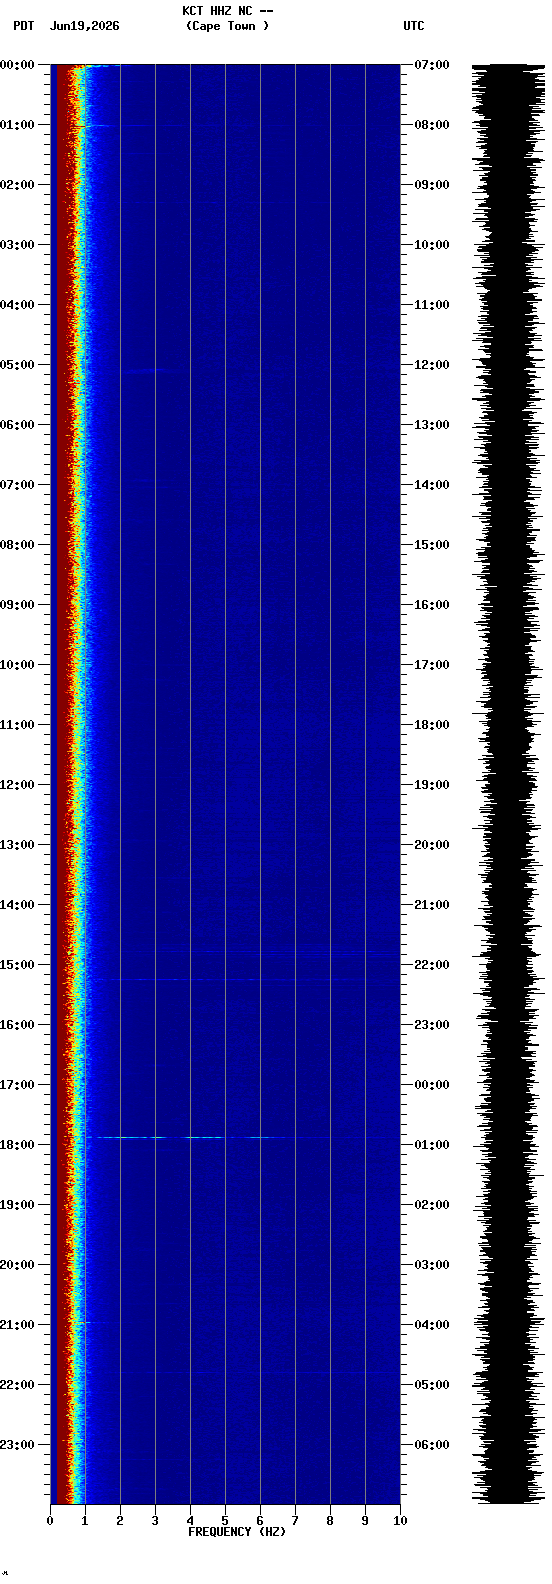Click the PDT time label '22:00'
The width and height of the screenshot is (552, 1584).
coord(17,1385)
